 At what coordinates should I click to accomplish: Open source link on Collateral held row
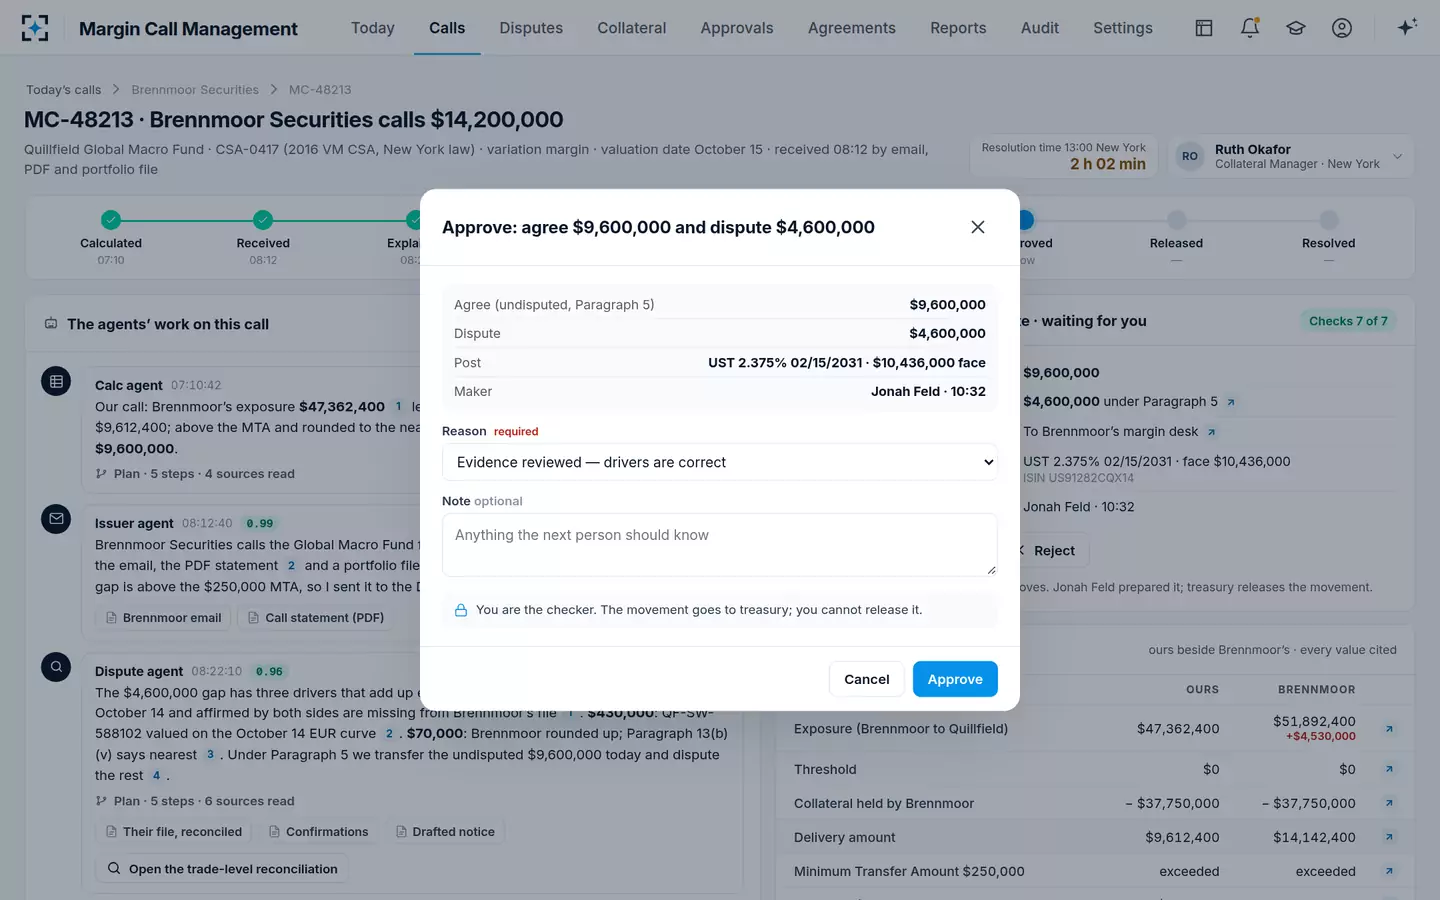tap(1389, 803)
